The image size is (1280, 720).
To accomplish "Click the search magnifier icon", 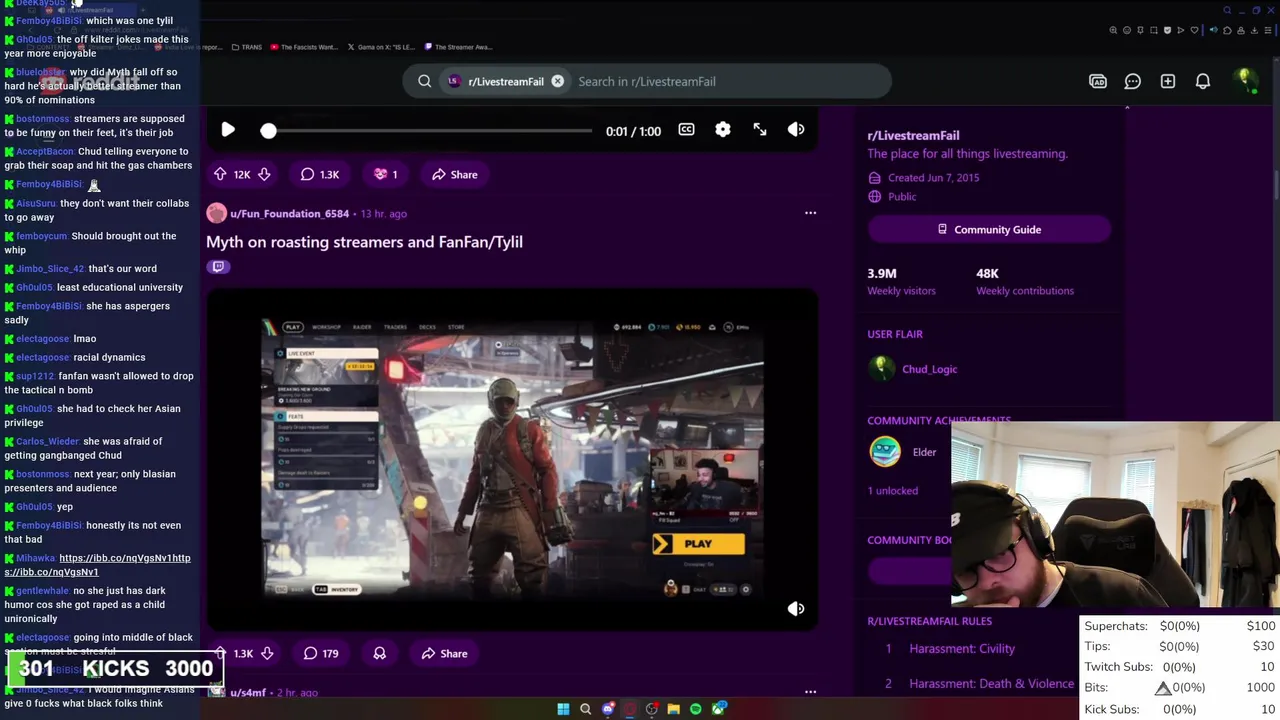I will point(425,81).
